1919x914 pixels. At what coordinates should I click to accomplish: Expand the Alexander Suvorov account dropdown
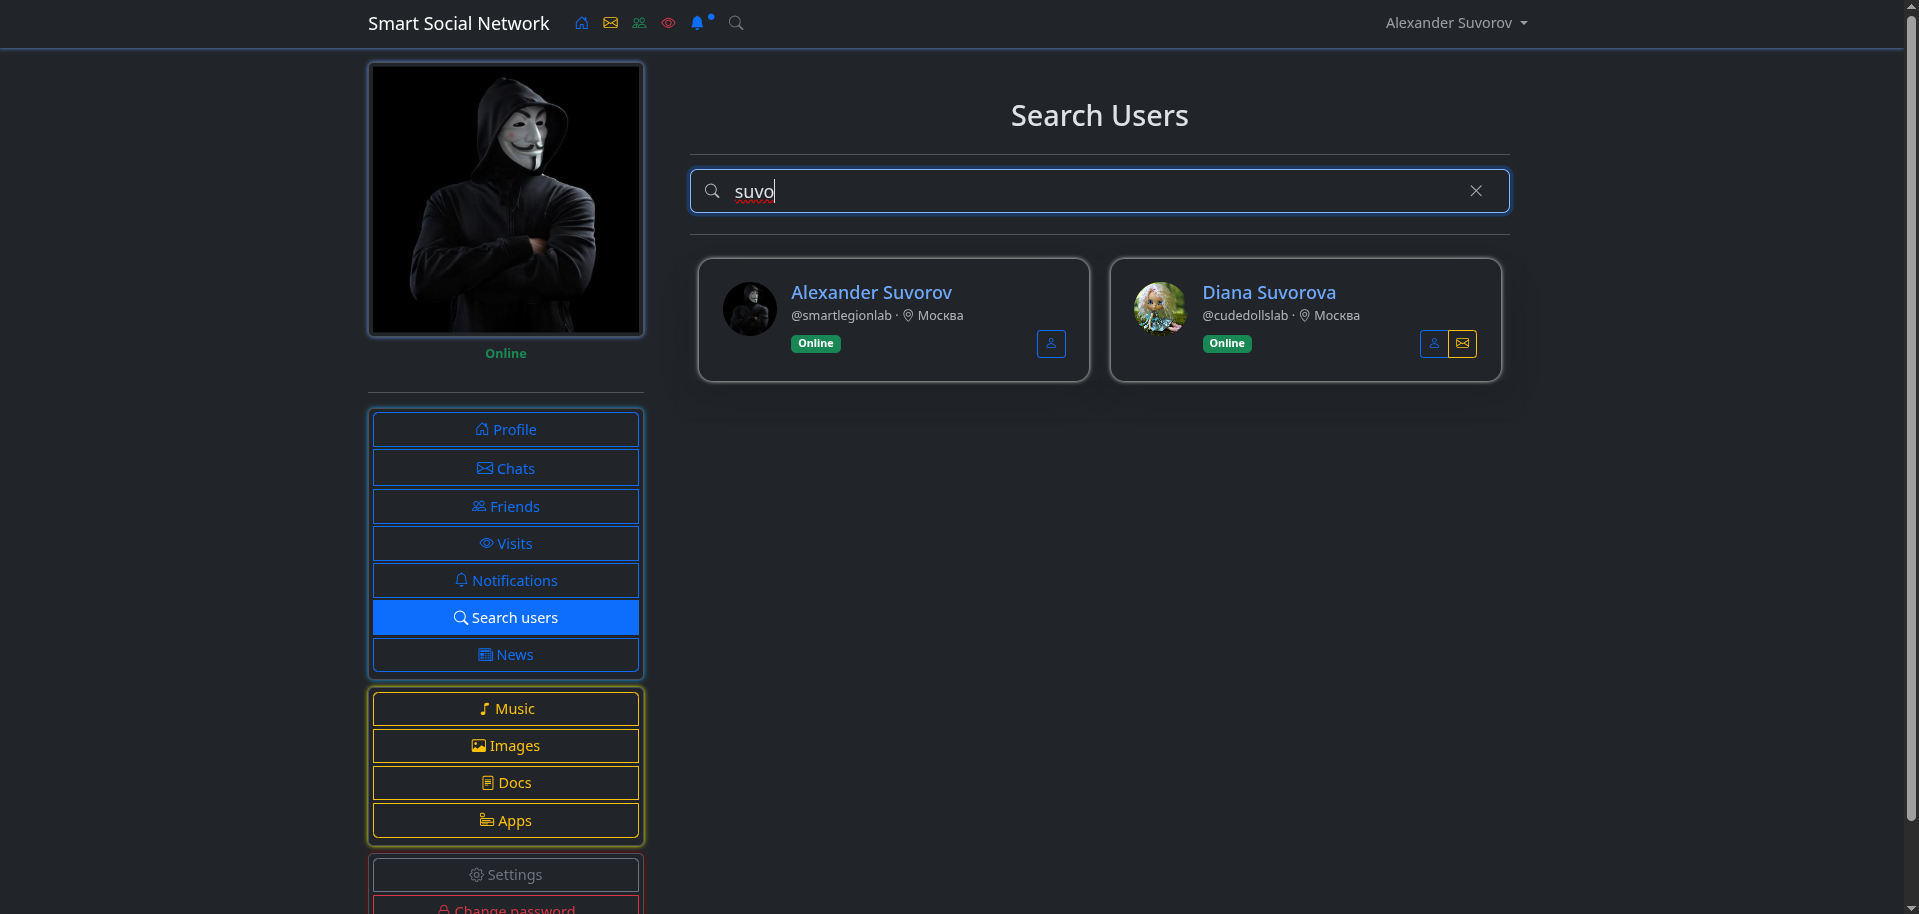click(x=1456, y=23)
